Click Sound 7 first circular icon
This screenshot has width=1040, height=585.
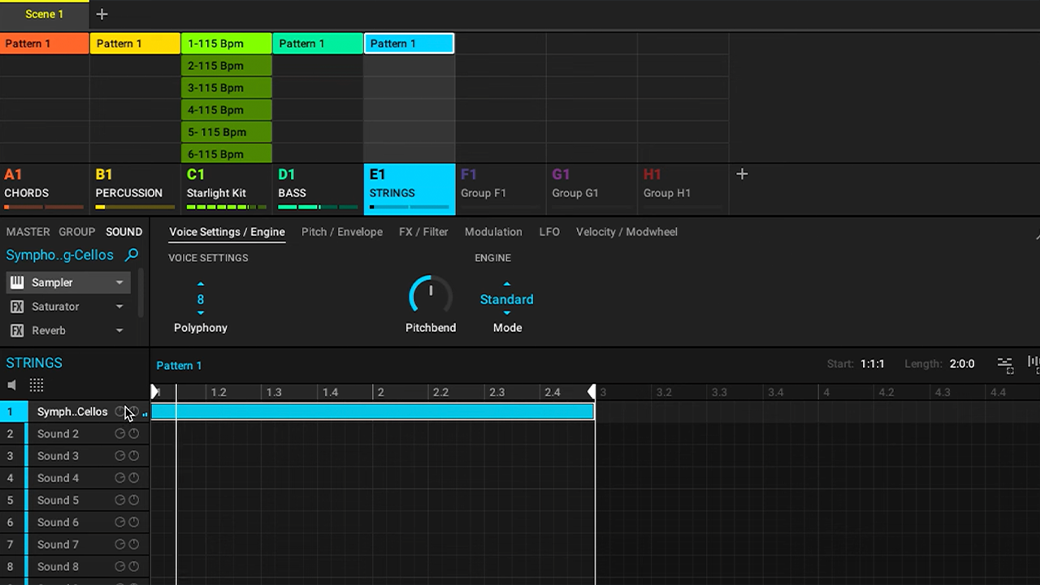(x=120, y=545)
